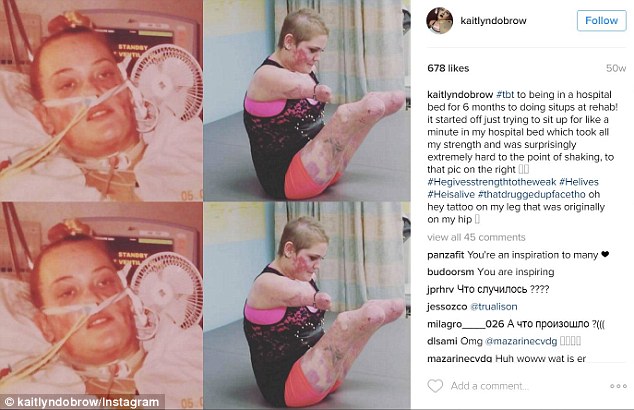Click the heart like icon
The height and width of the screenshot is (410, 634).
[x=435, y=386]
